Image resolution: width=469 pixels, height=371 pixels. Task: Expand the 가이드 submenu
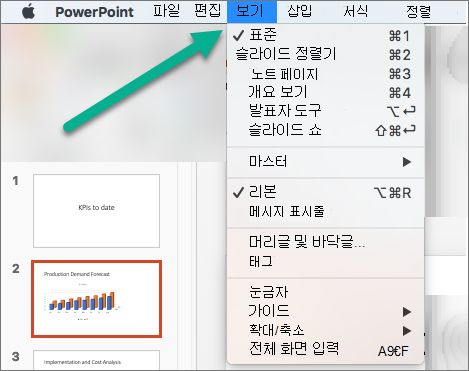(x=326, y=311)
